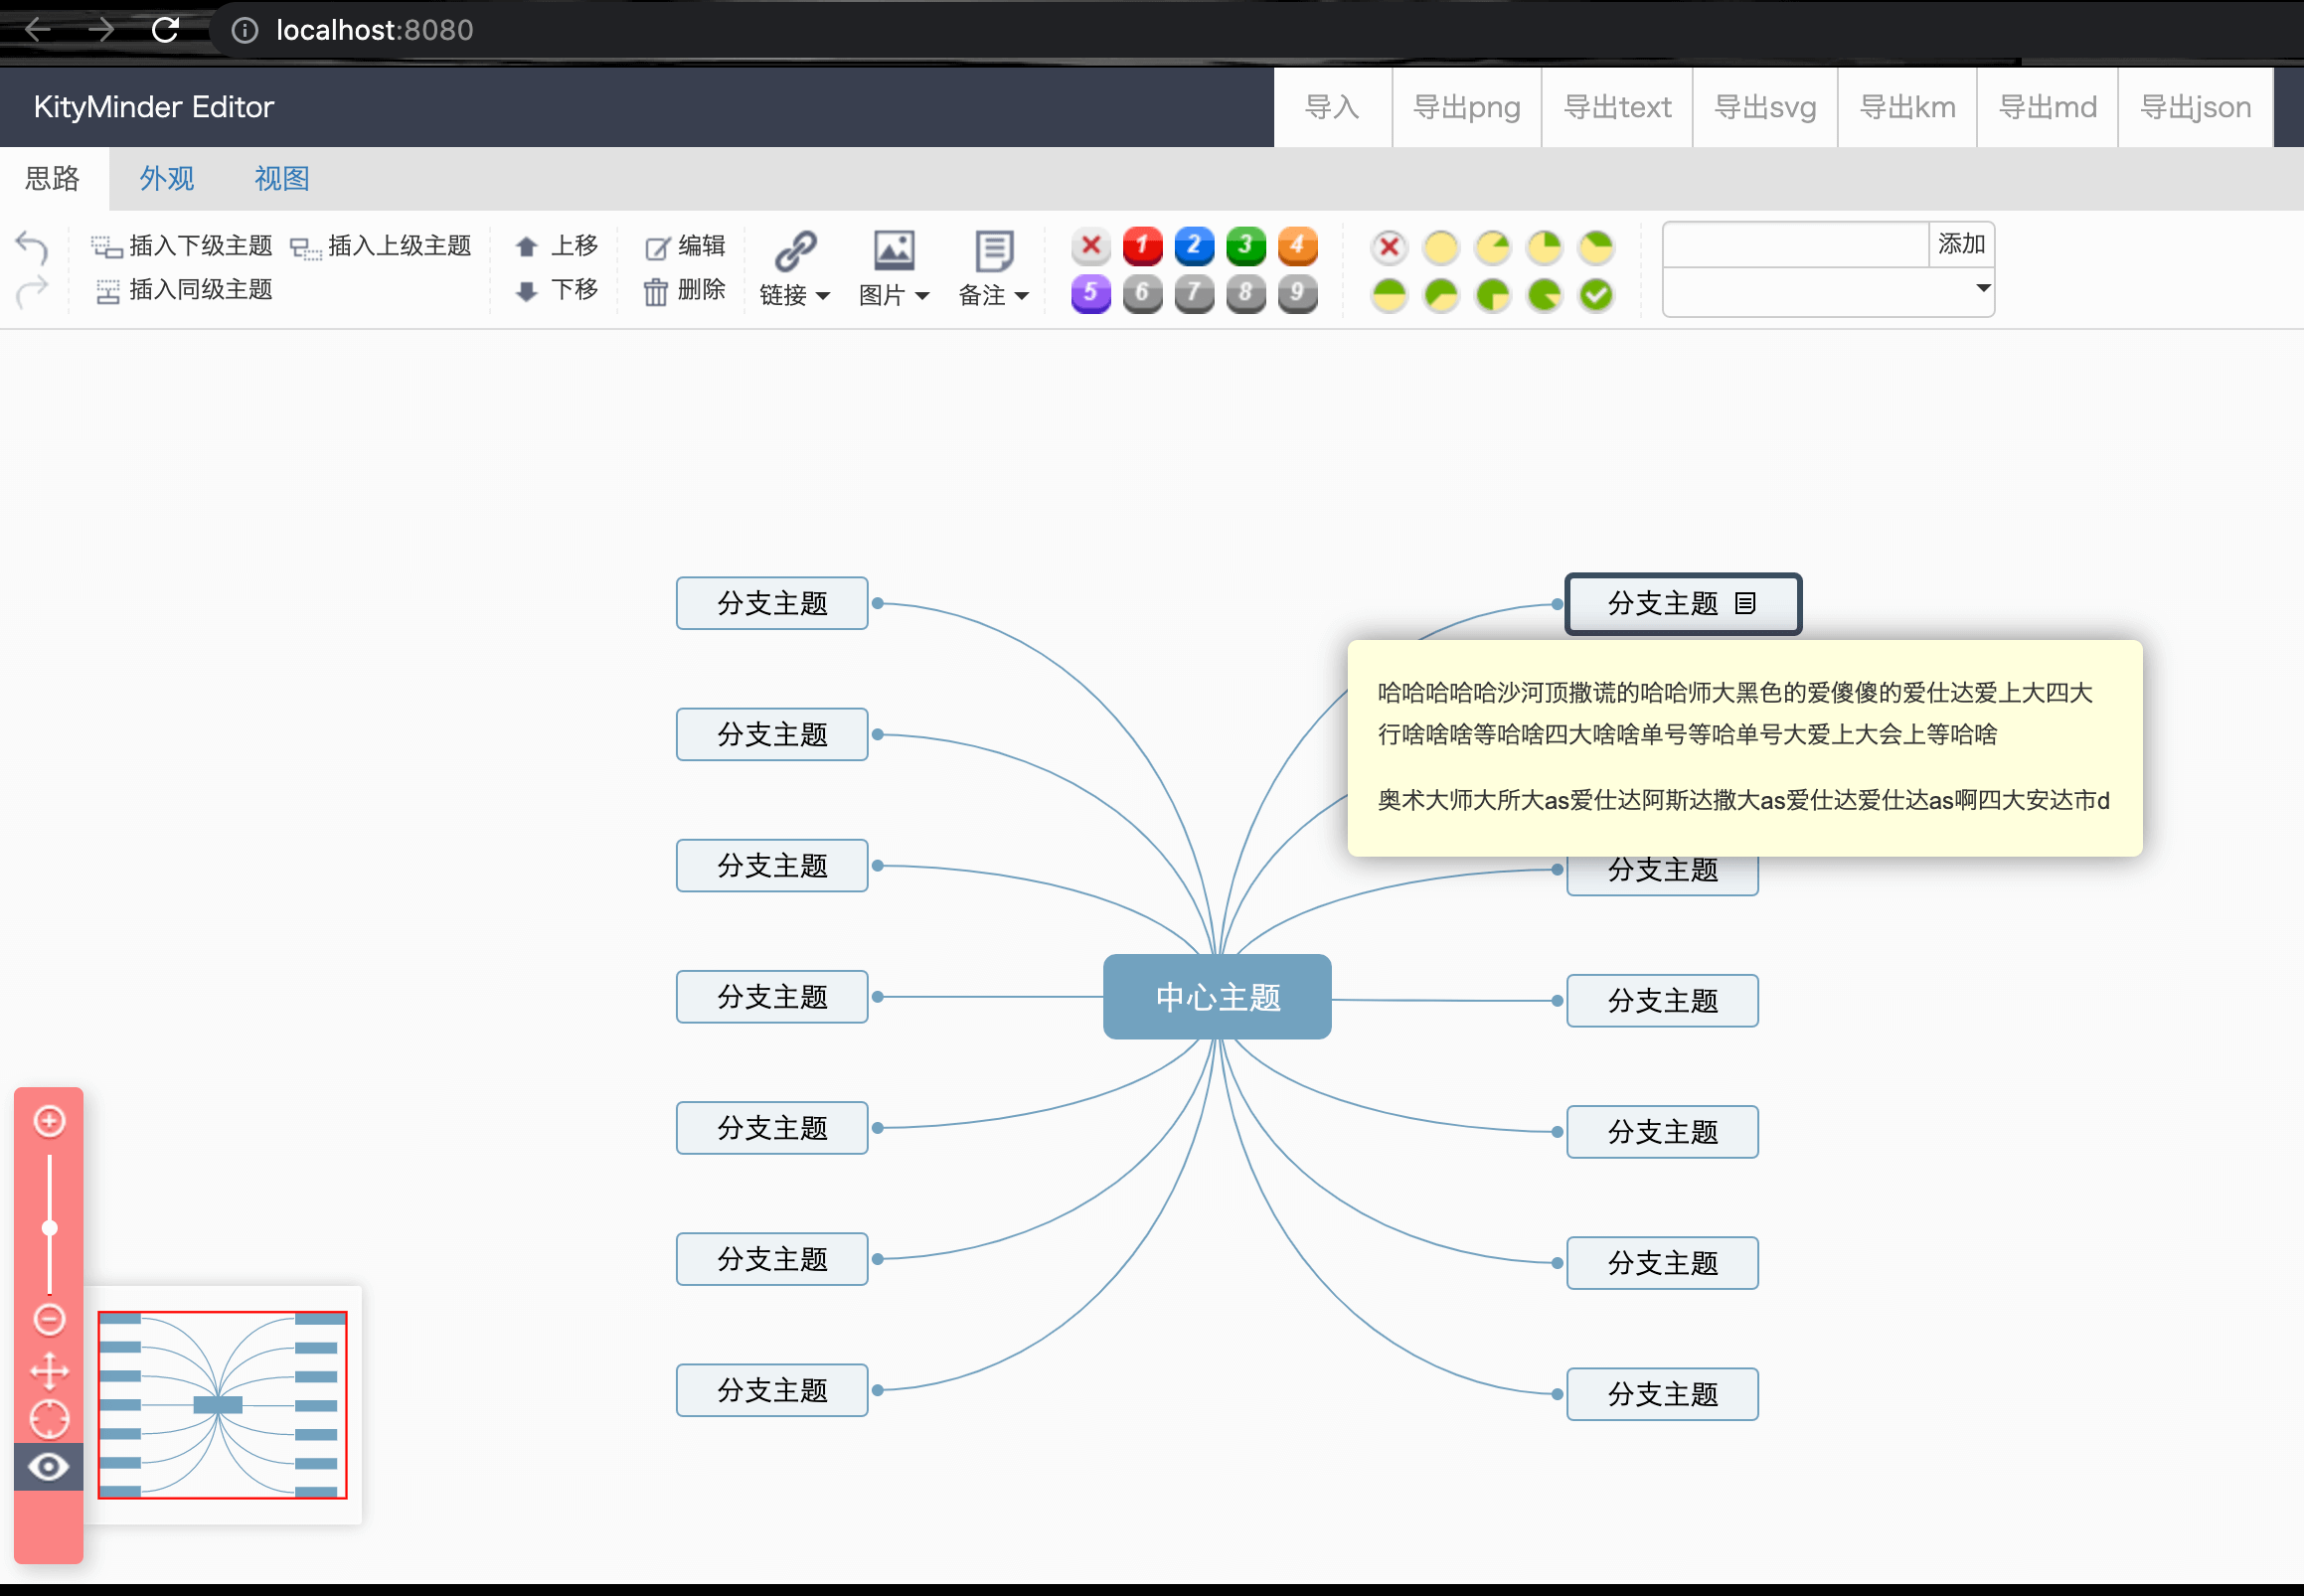This screenshot has height=1596, width=2304.
Task: Select priority 1 red badge
Action: point(1142,245)
